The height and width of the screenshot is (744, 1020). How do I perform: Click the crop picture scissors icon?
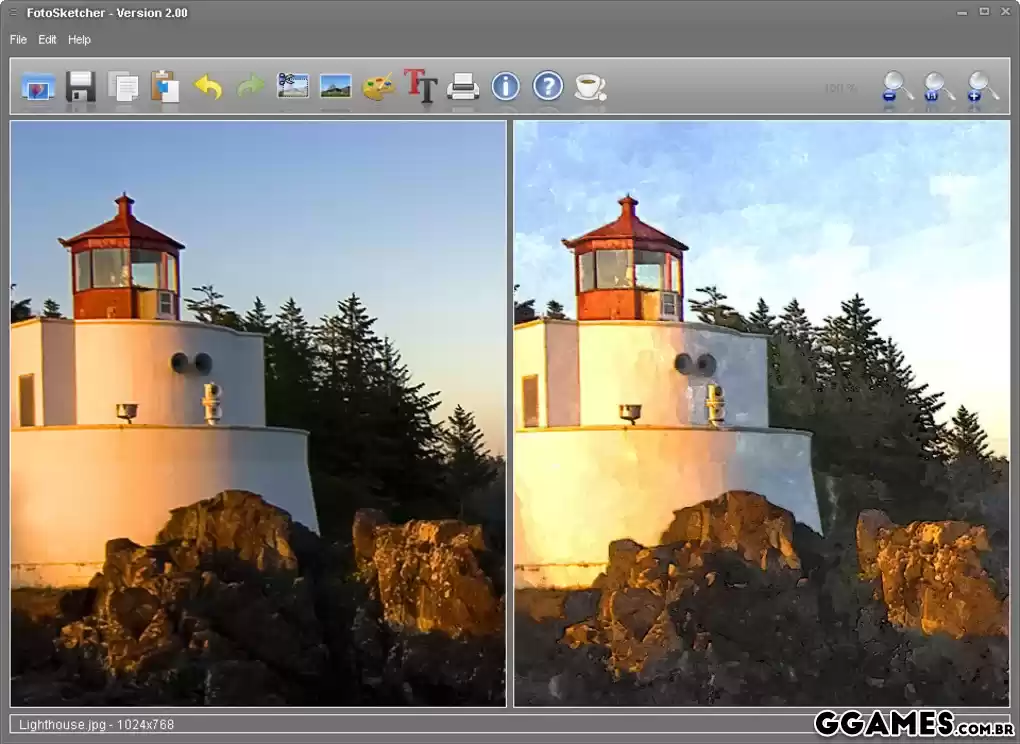(293, 87)
